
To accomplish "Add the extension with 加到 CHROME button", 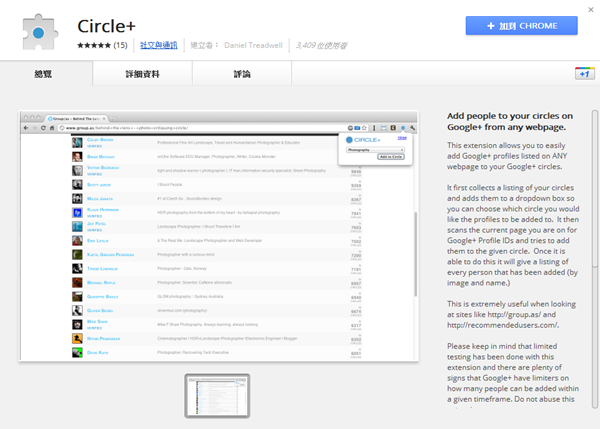I will pos(522,26).
